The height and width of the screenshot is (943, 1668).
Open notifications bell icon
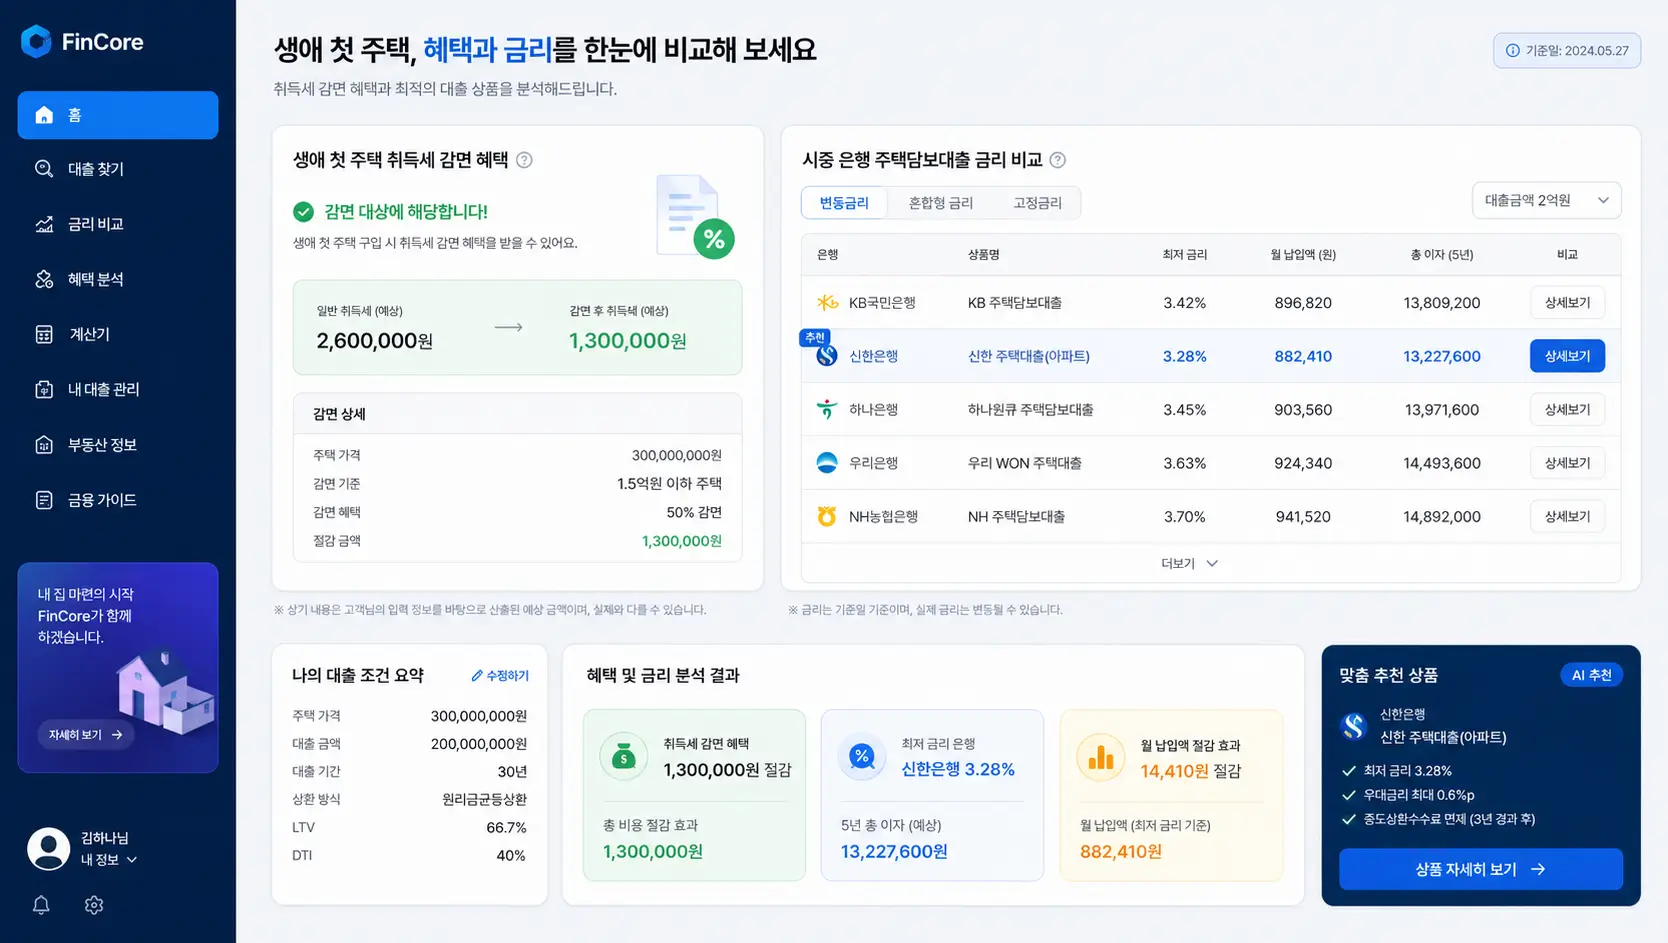(41, 905)
